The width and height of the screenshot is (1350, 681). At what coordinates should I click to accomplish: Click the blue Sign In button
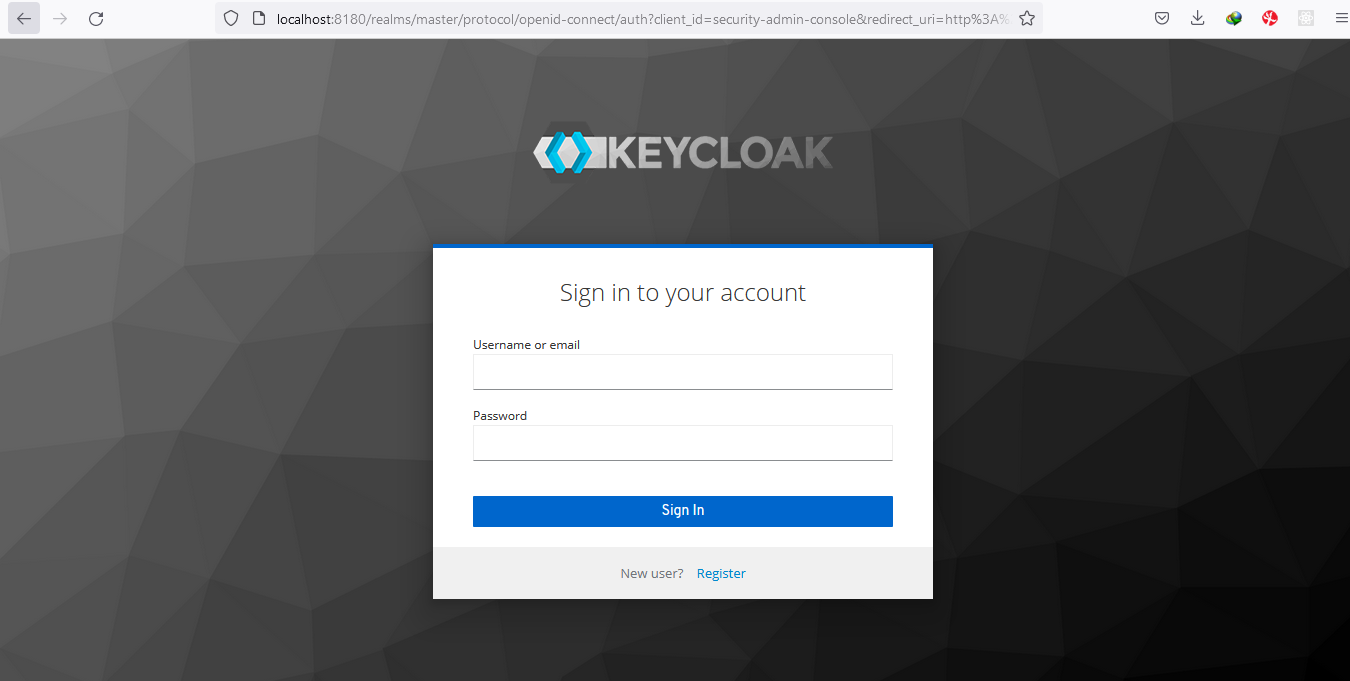(683, 511)
